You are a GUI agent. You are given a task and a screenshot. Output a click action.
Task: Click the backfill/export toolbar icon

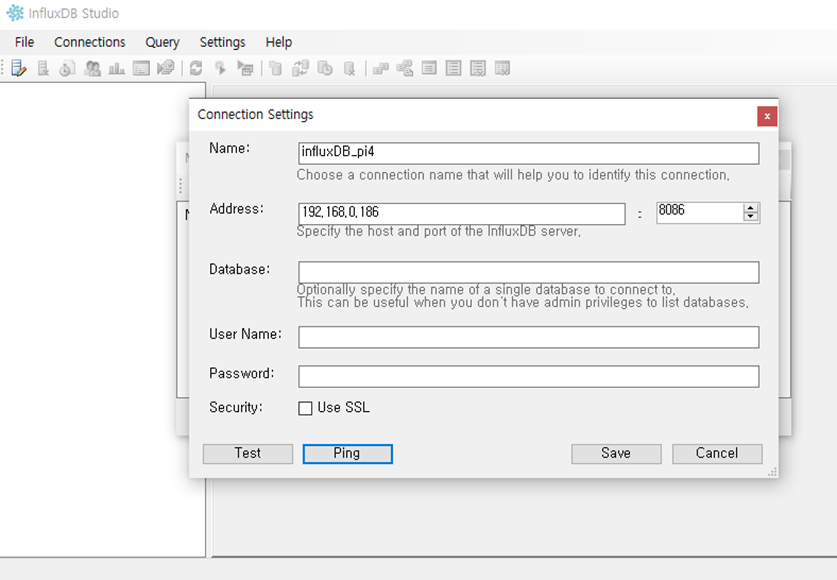pyautogui.click(x=166, y=68)
